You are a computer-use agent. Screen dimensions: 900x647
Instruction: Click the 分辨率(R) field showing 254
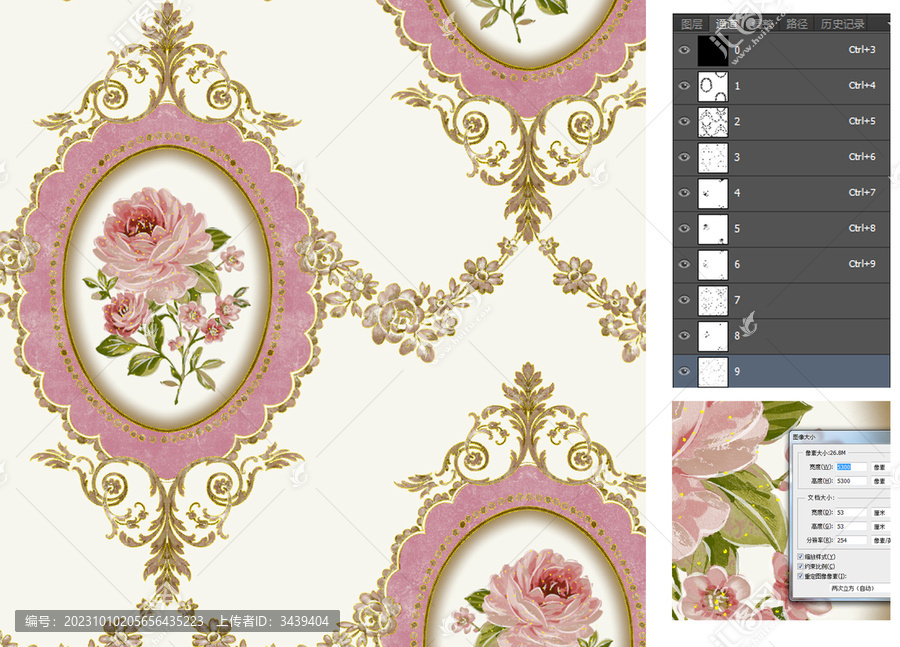tap(851, 540)
